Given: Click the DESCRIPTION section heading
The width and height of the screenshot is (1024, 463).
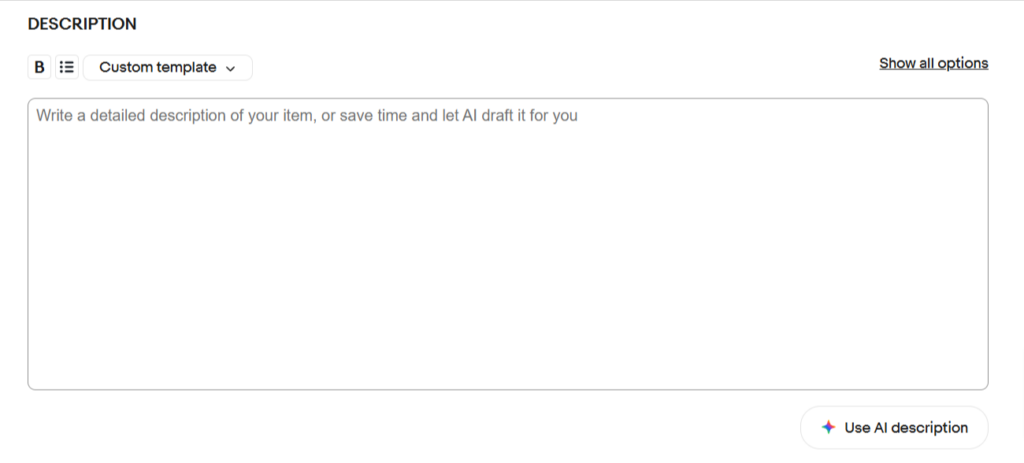Looking at the screenshot, I should [x=82, y=24].
